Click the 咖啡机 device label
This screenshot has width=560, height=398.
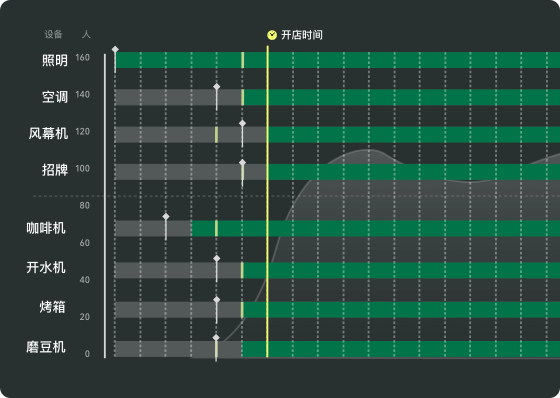click(46, 228)
